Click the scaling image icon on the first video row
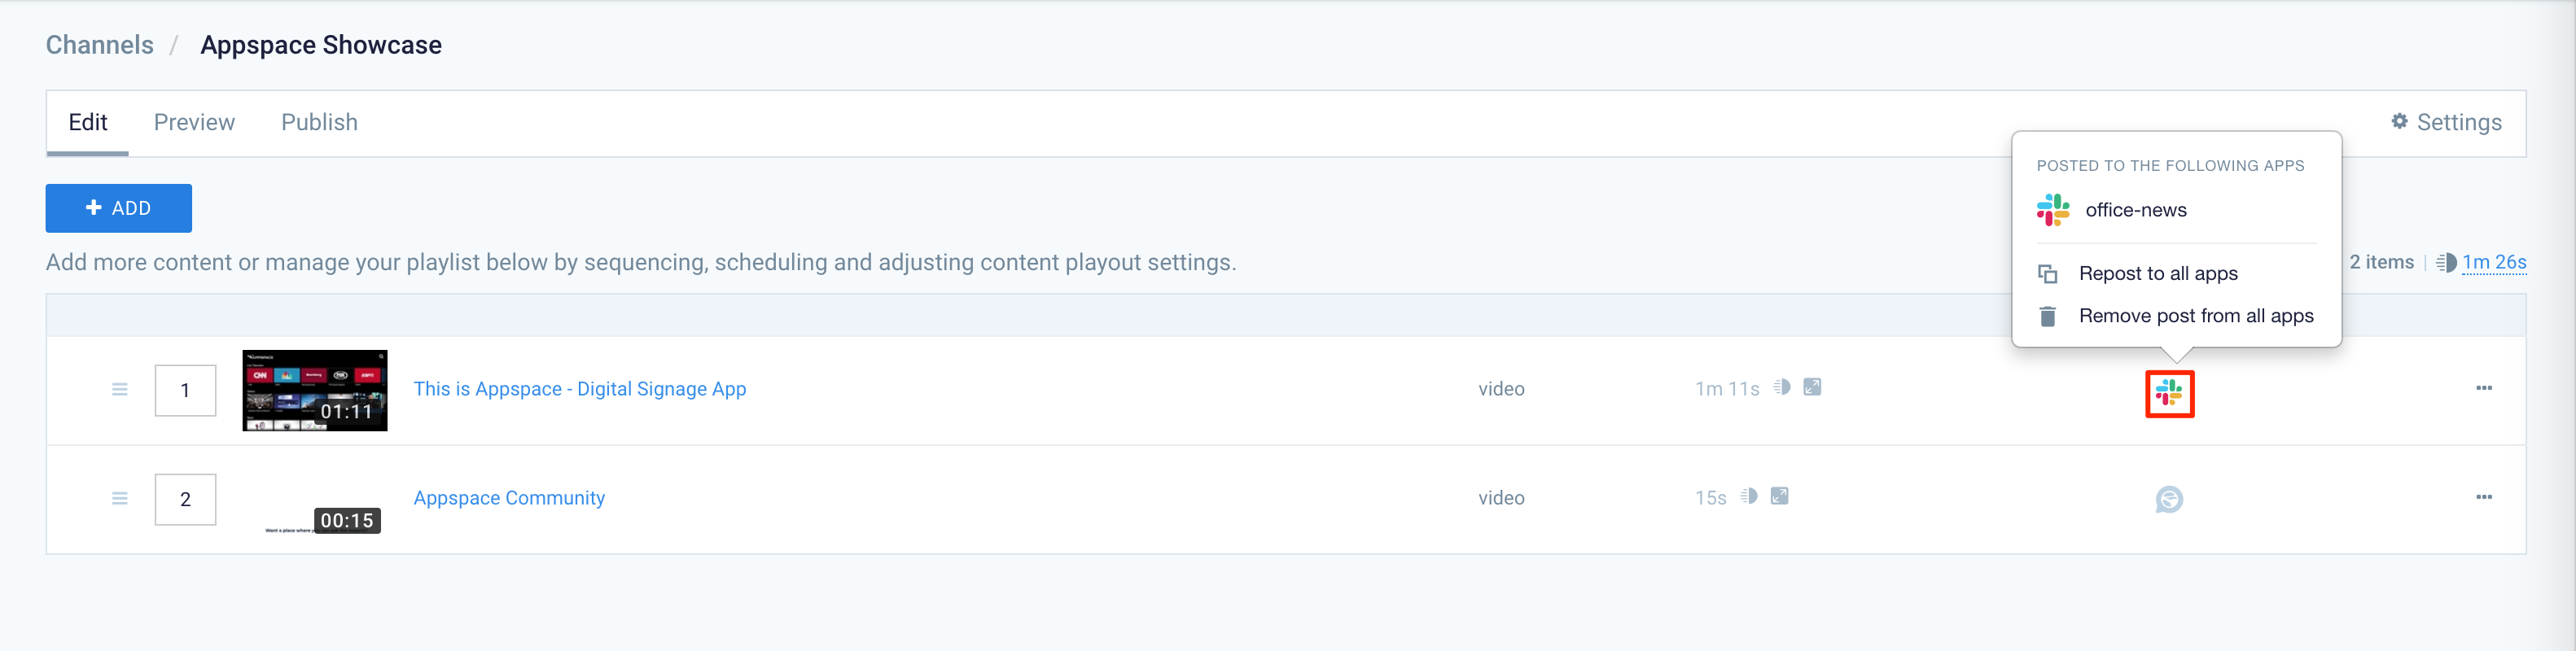The height and width of the screenshot is (651, 2576). pyautogui.click(x=1812, y=387)
